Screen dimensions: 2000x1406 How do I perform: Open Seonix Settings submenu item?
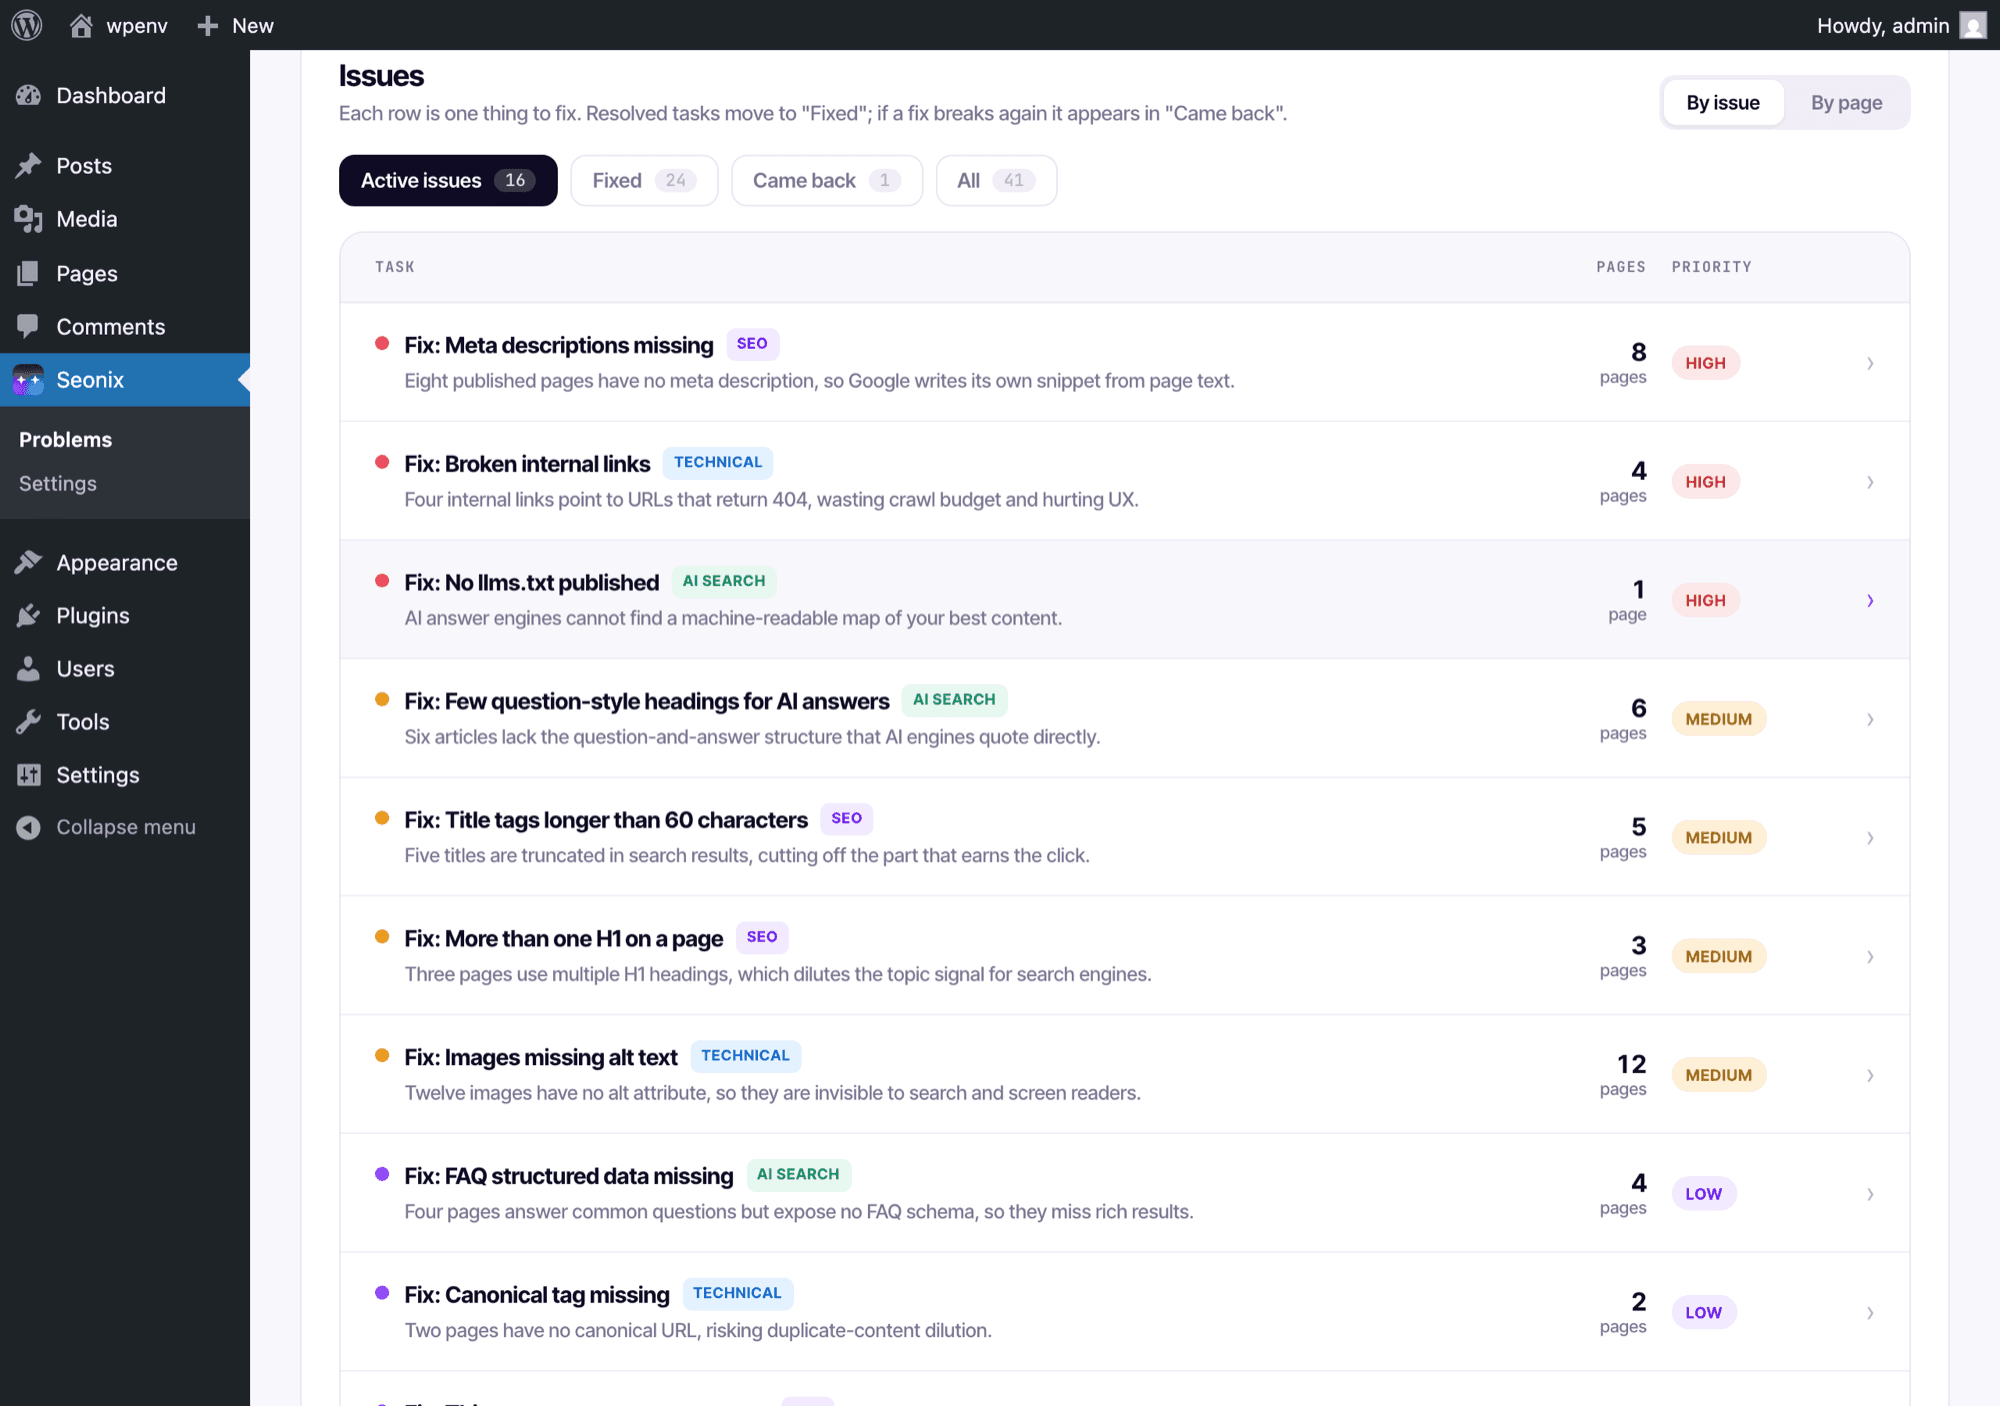coord(58,483)
